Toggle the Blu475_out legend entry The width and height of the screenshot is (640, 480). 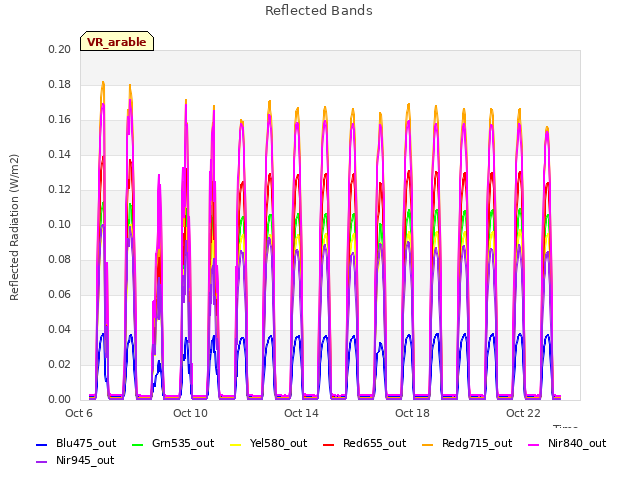coord(76,443)
